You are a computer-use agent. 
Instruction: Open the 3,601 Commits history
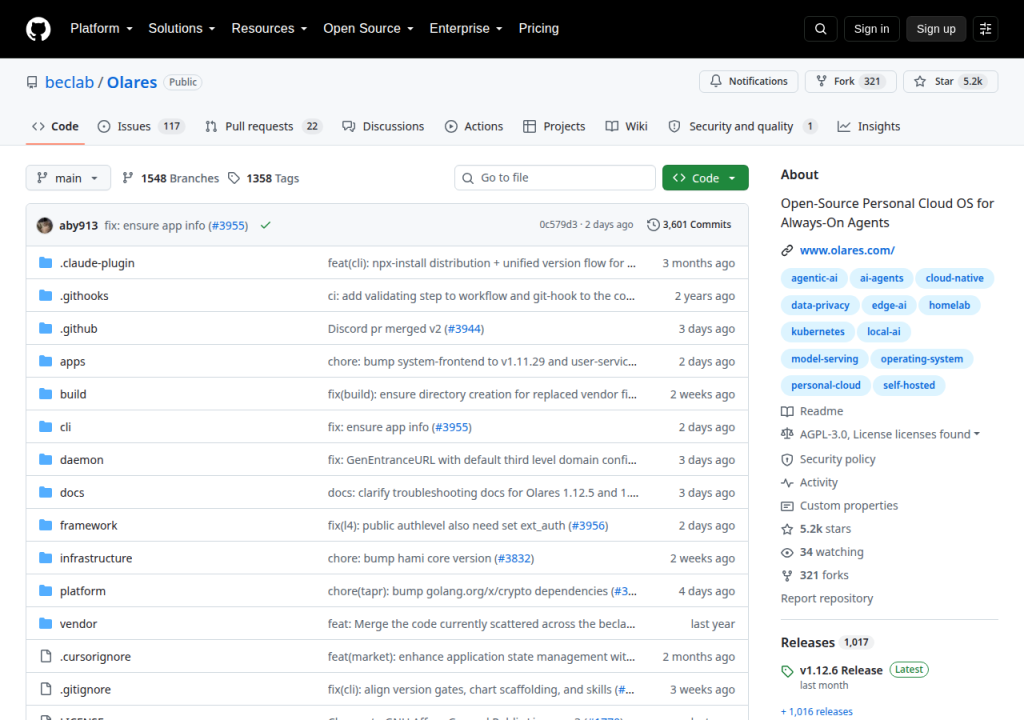(689, 225)
